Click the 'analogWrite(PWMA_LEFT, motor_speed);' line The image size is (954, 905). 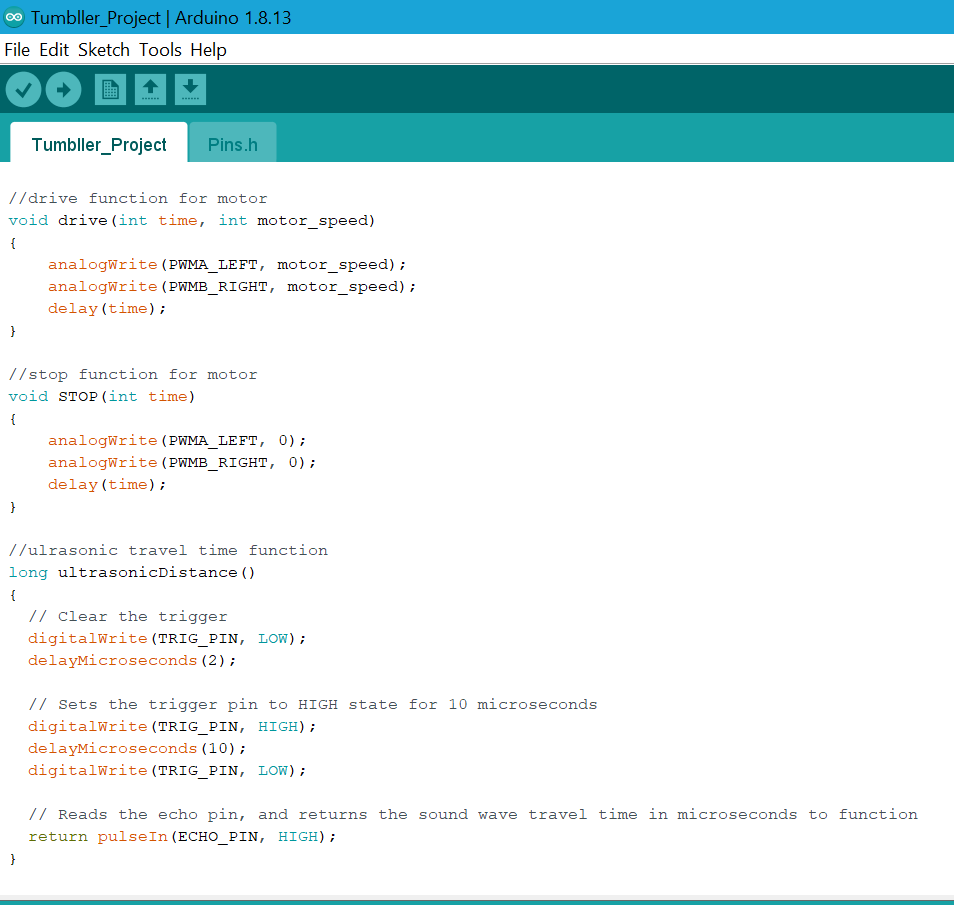(x=227, y=265)
